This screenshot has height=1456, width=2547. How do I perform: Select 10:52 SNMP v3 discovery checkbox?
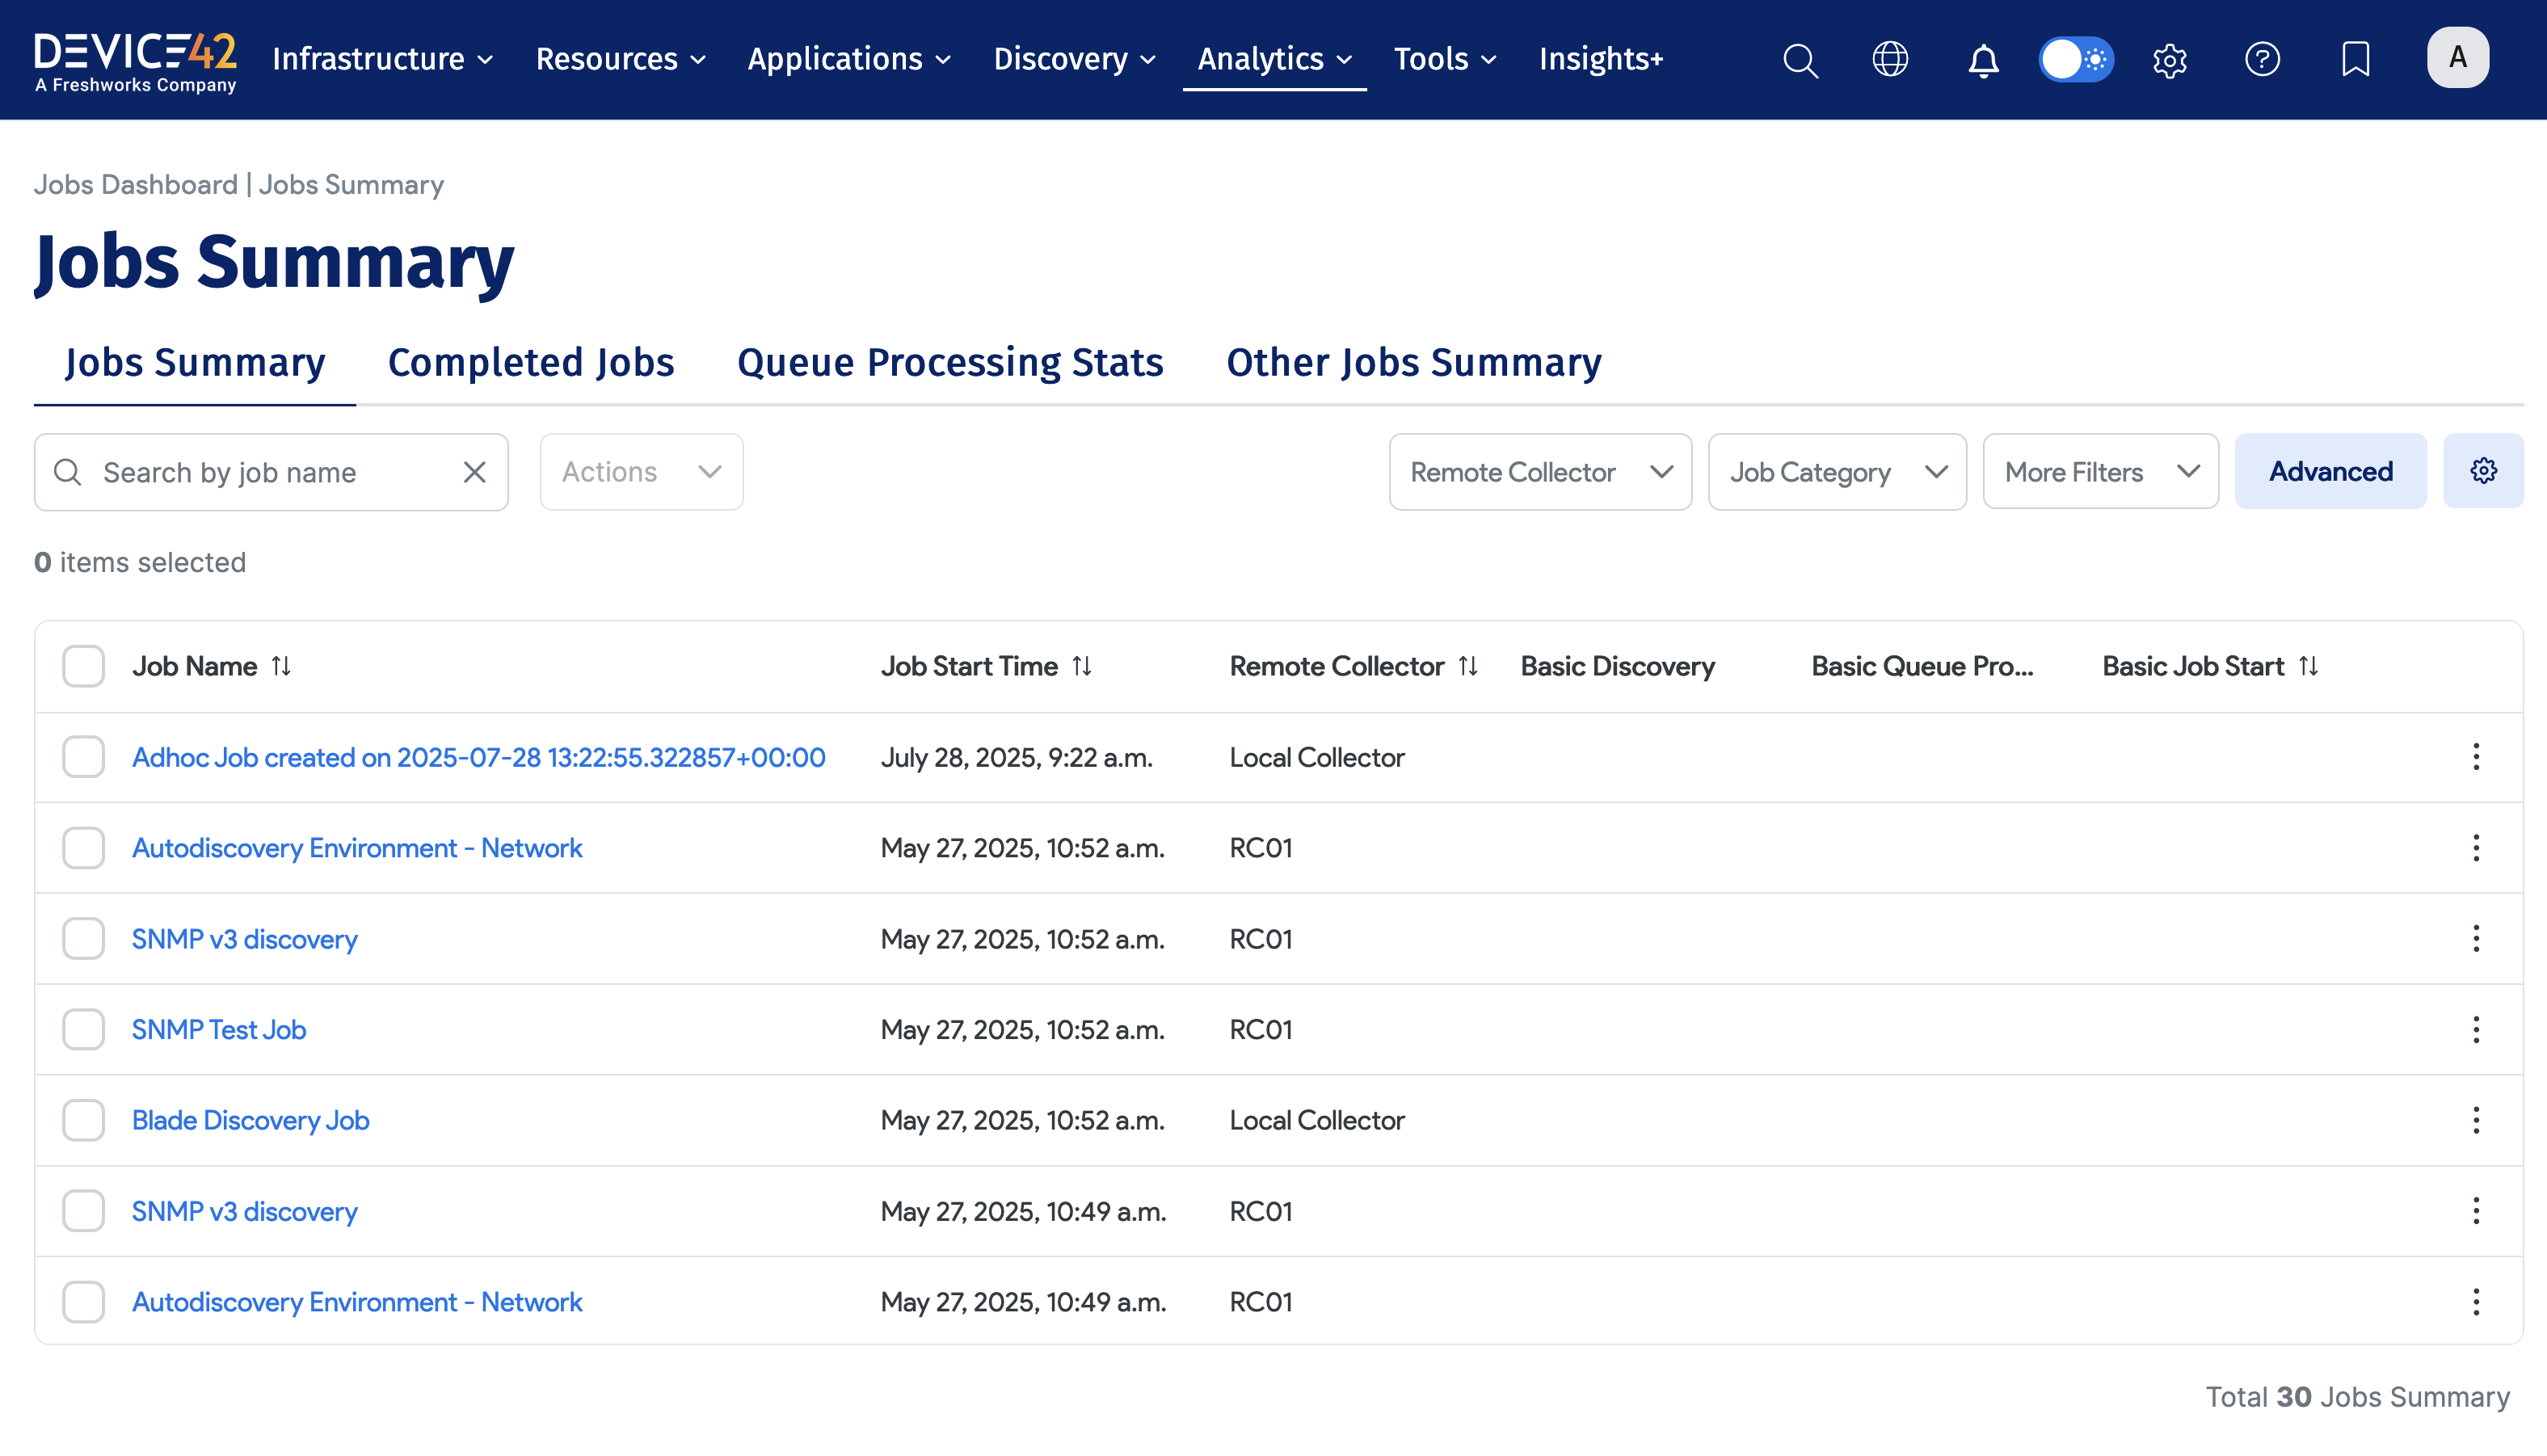click(x=83, y=939)
